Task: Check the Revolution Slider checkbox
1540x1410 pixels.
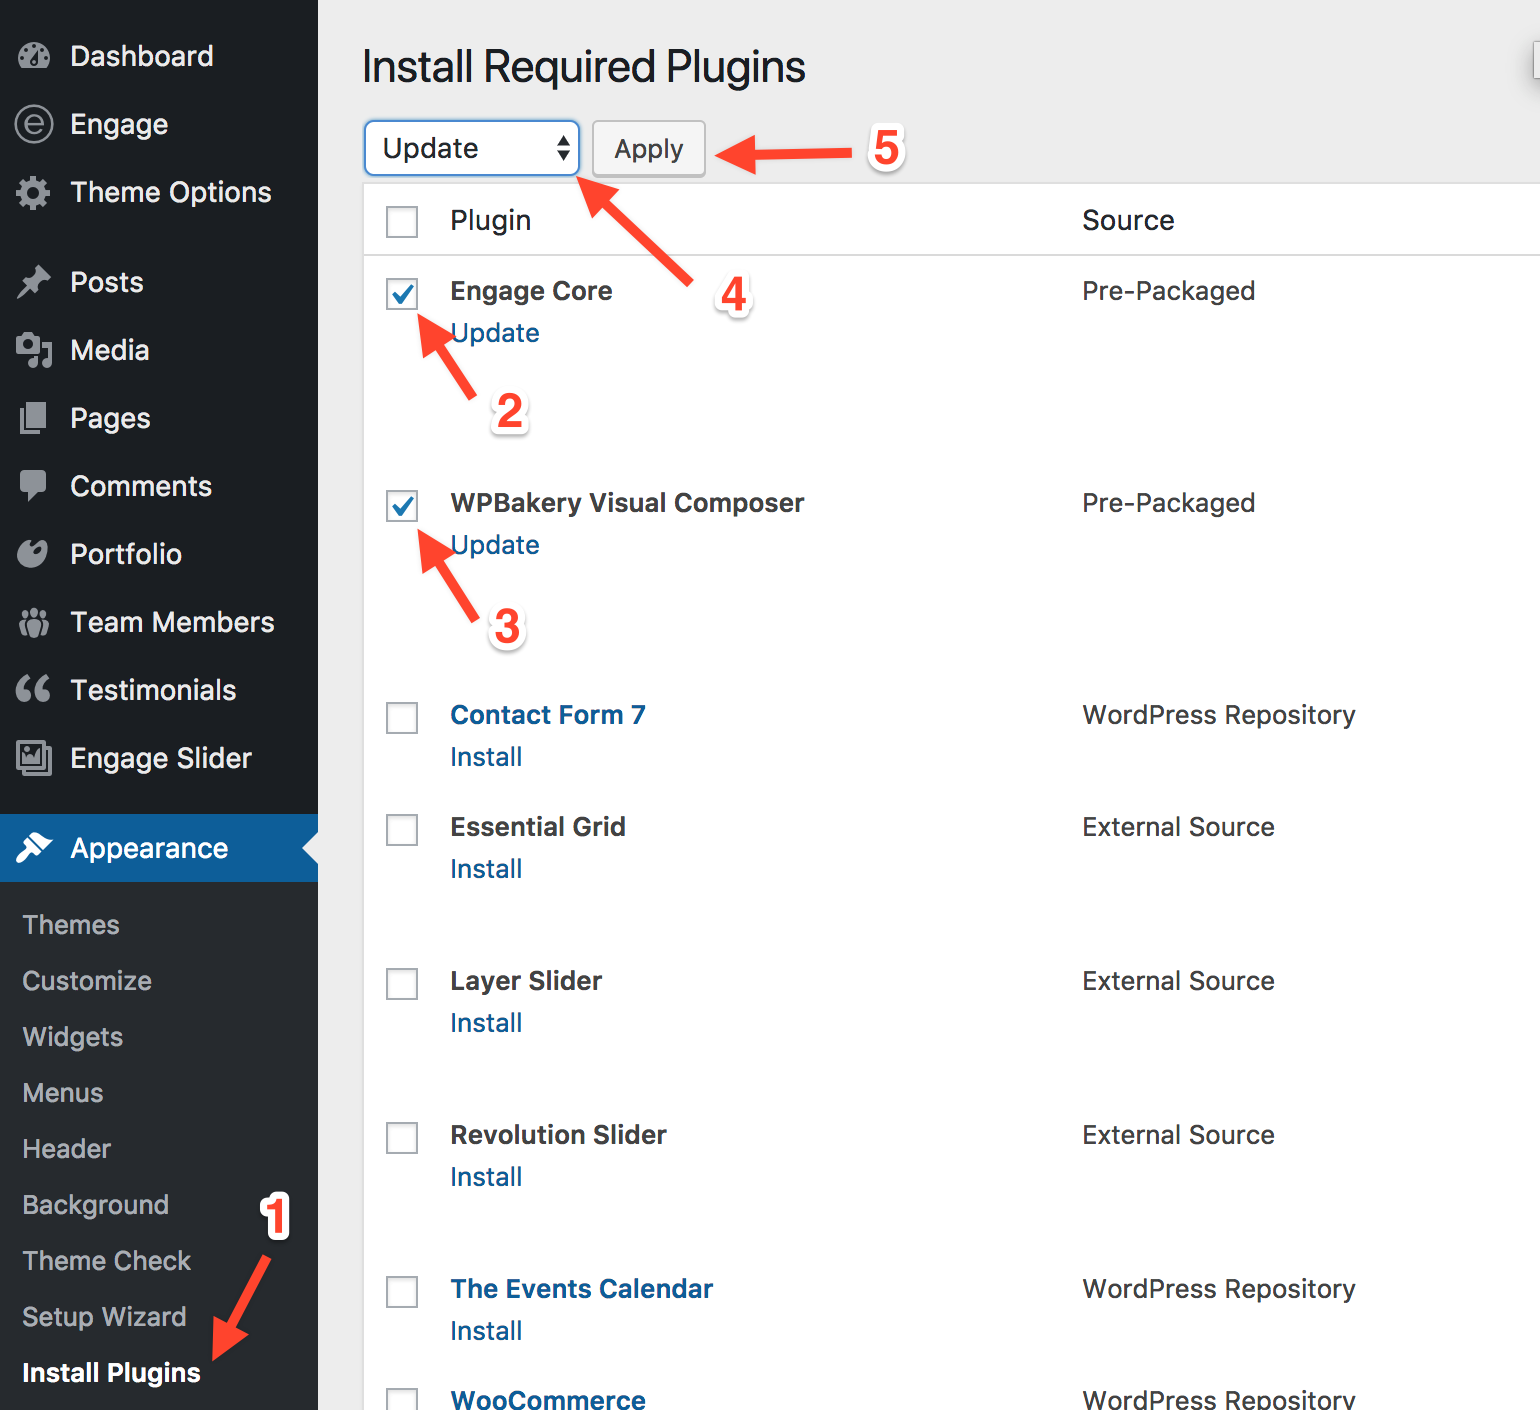Action: pyautogui.click(x=402, y=1138)
